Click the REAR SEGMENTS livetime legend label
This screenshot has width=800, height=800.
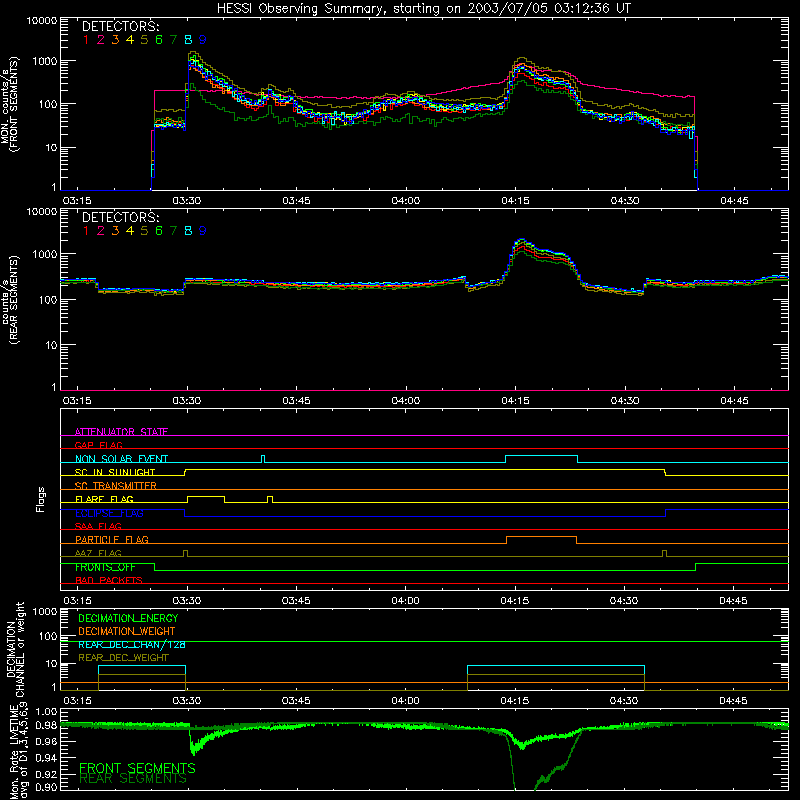click(x=133, y=779)
